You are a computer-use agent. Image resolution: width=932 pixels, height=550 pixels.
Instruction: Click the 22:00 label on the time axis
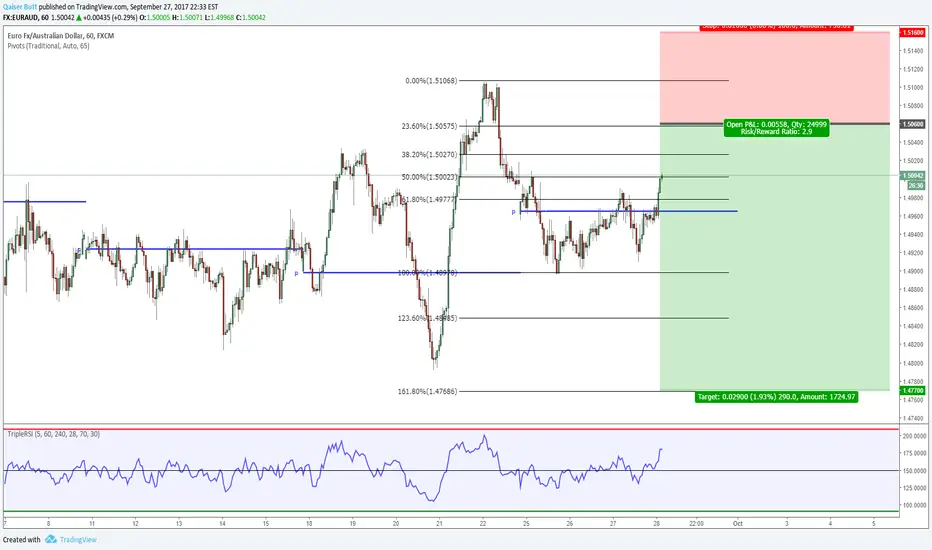point(697,524)
